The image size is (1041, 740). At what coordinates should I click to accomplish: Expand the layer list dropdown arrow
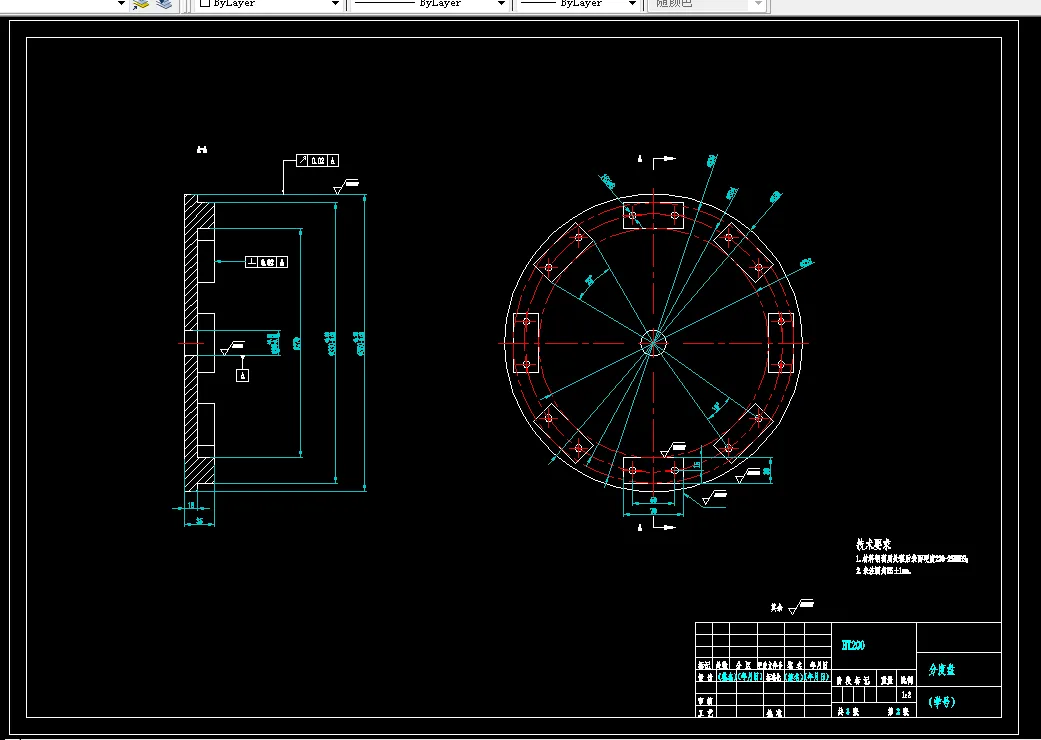121,4
